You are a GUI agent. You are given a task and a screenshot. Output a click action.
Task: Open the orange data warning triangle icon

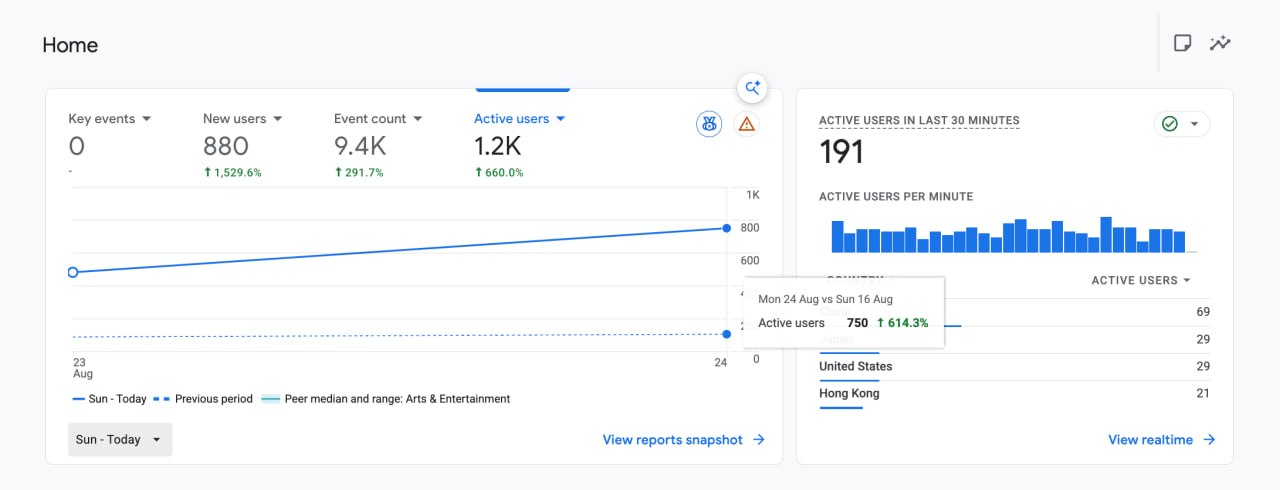746,124
